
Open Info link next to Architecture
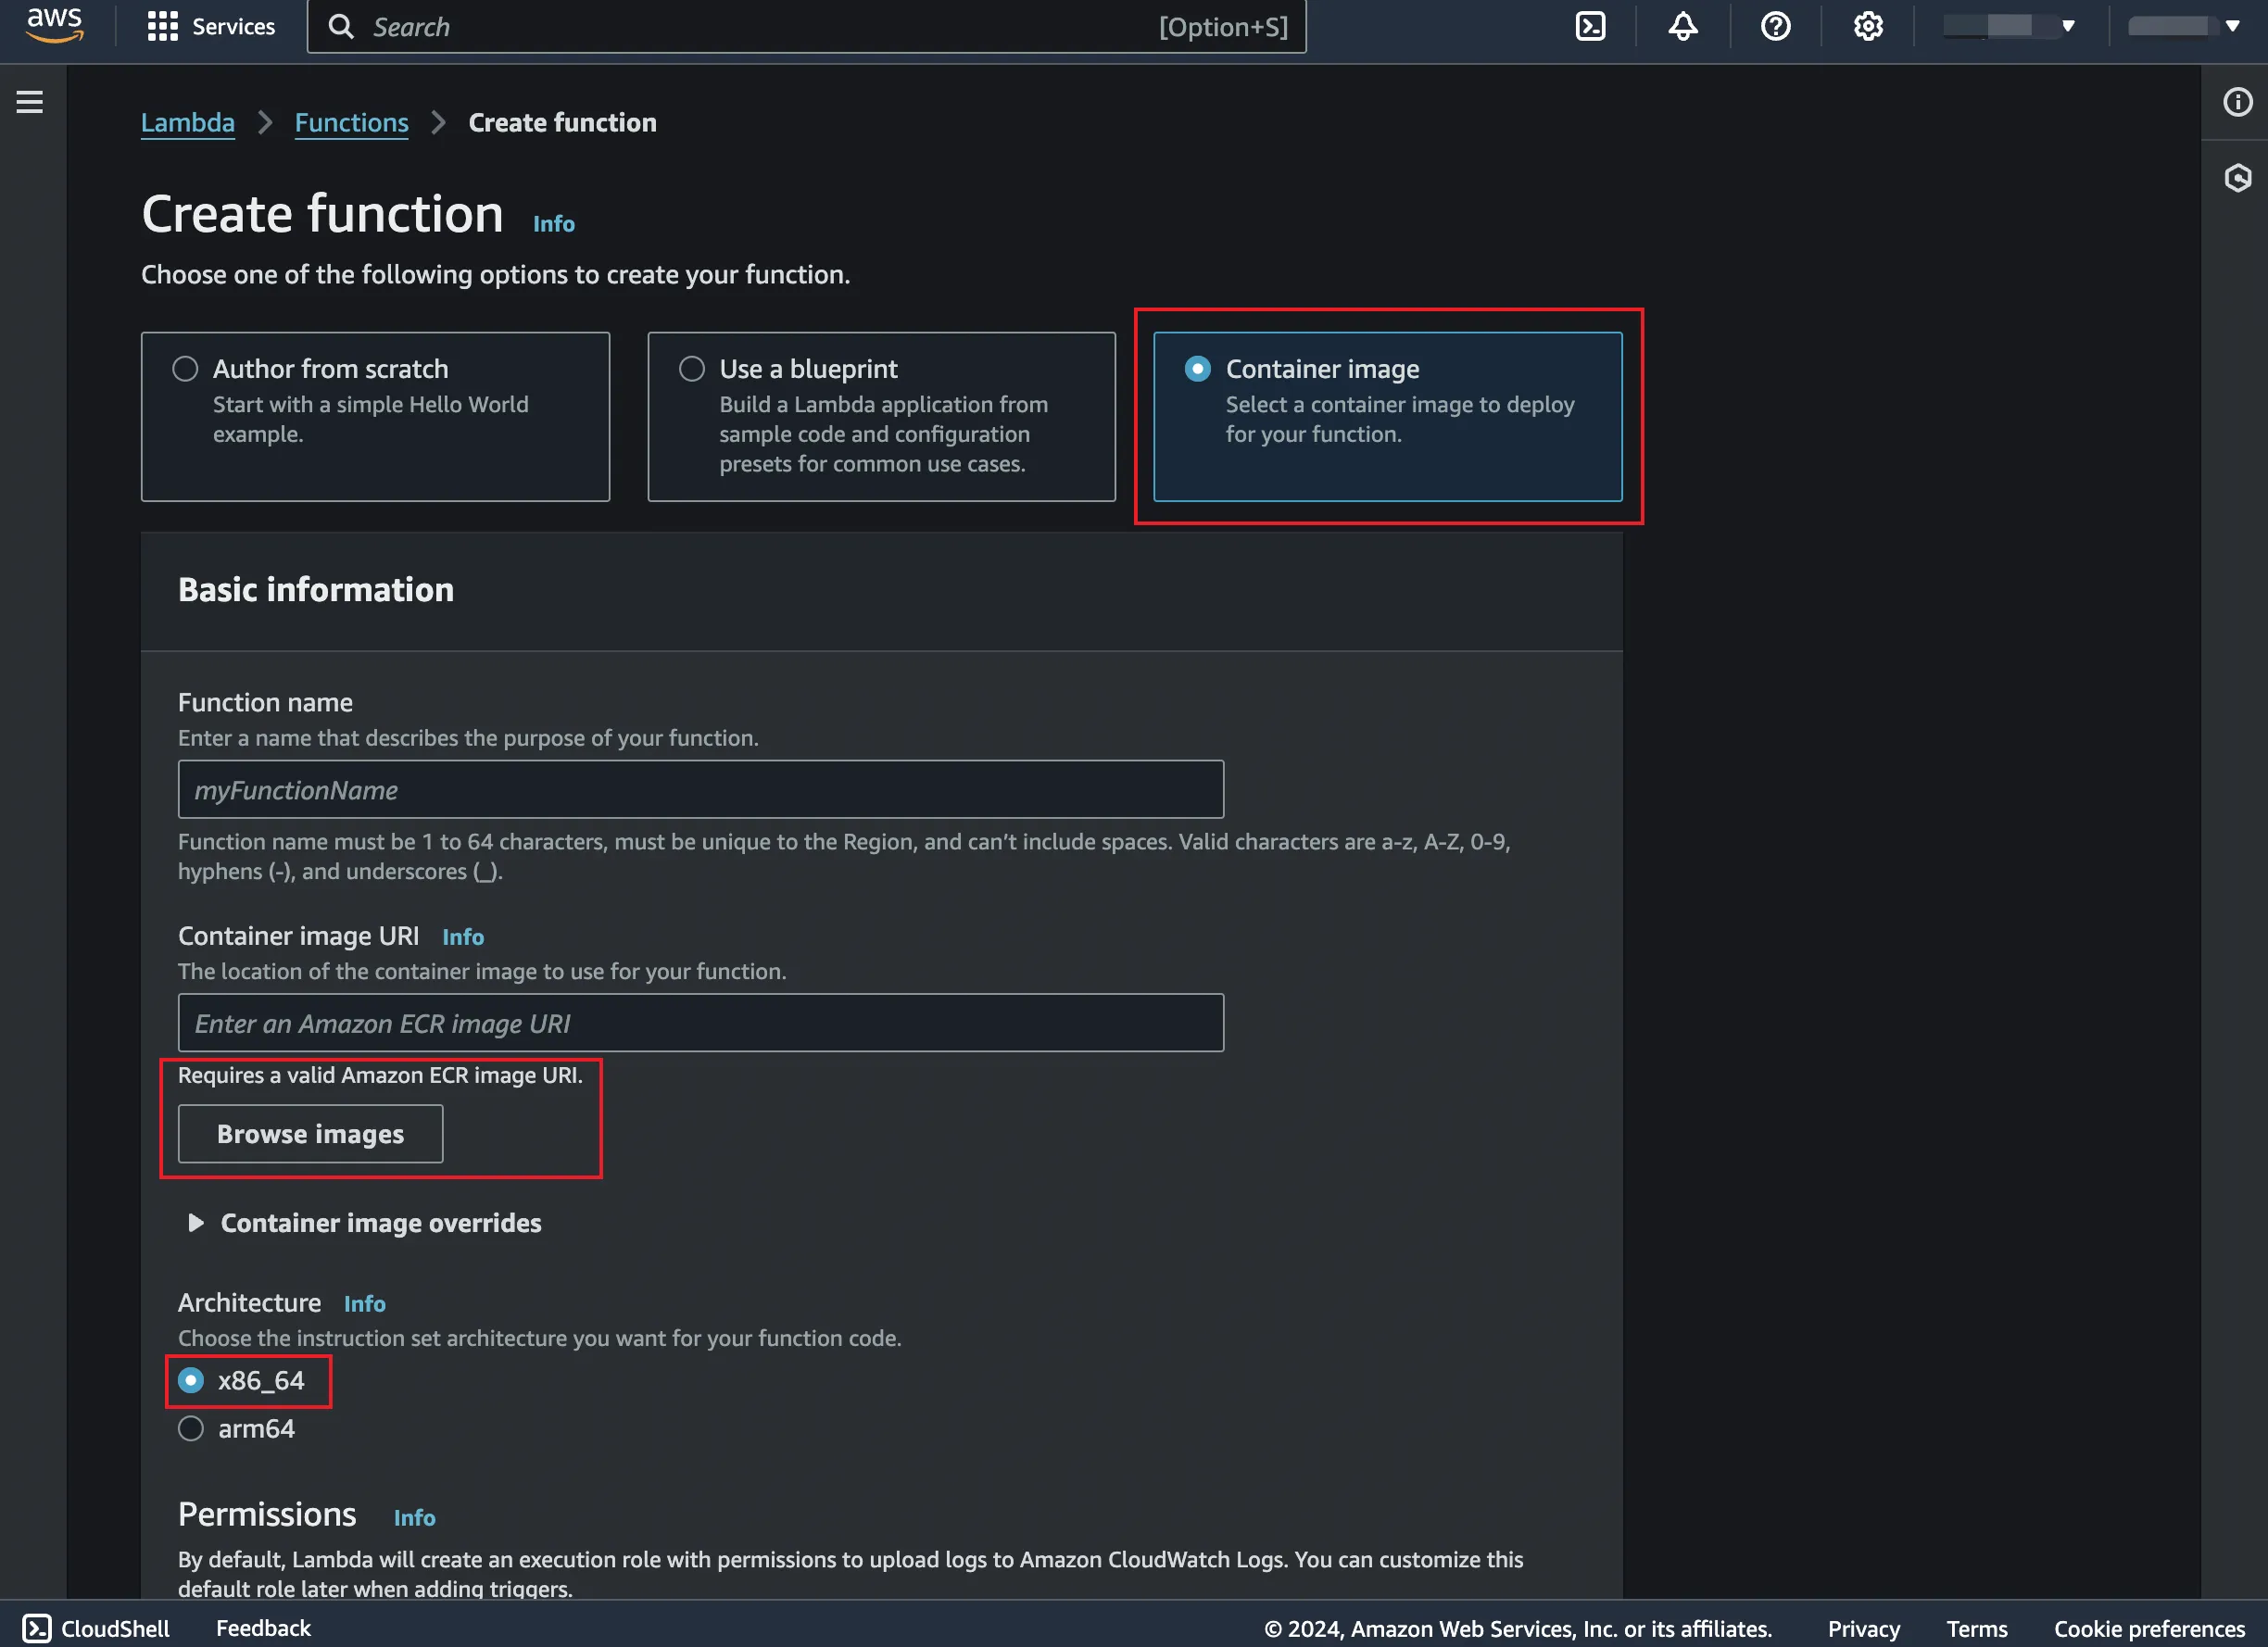364,1304
